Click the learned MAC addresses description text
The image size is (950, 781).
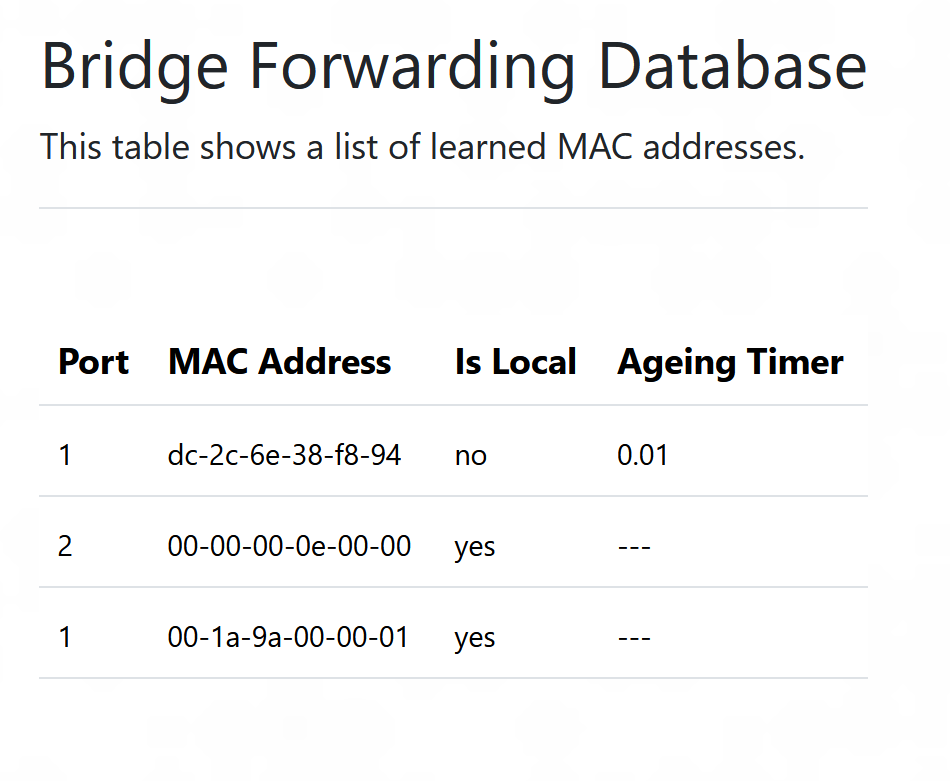(422, 147)
